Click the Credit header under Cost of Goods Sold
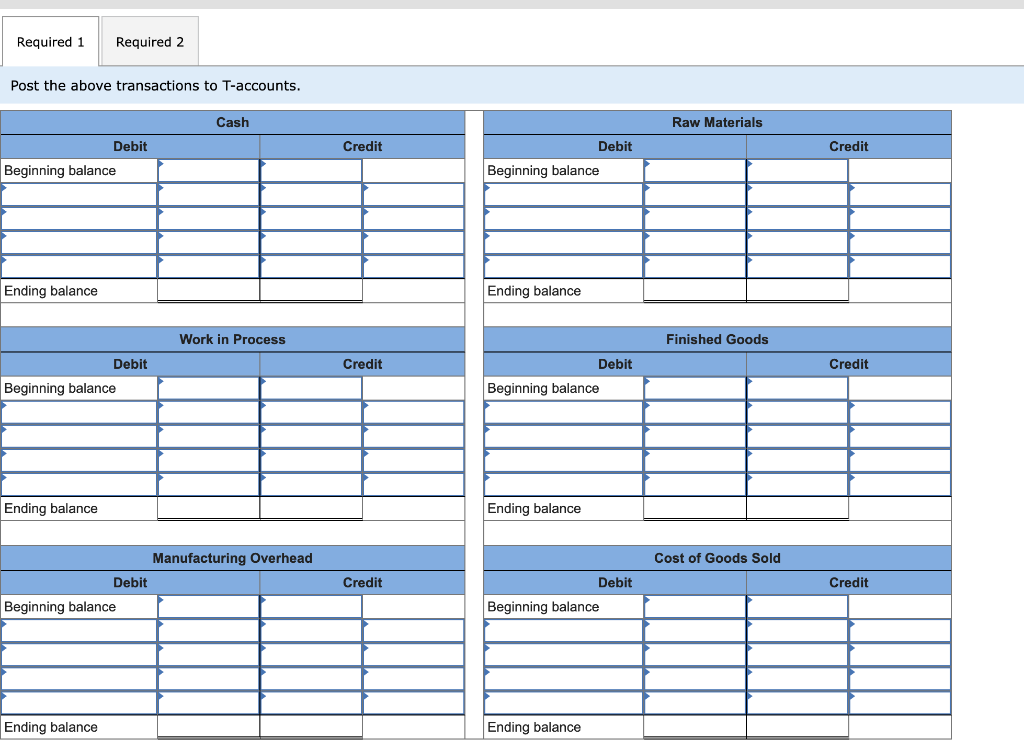This screenshot has height=750, width=1024. click(x=849, y=583)
